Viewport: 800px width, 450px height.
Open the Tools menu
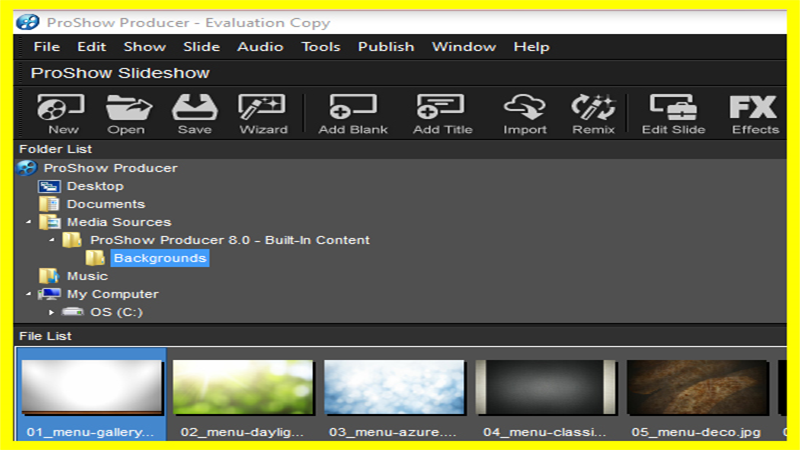point(321,47)
